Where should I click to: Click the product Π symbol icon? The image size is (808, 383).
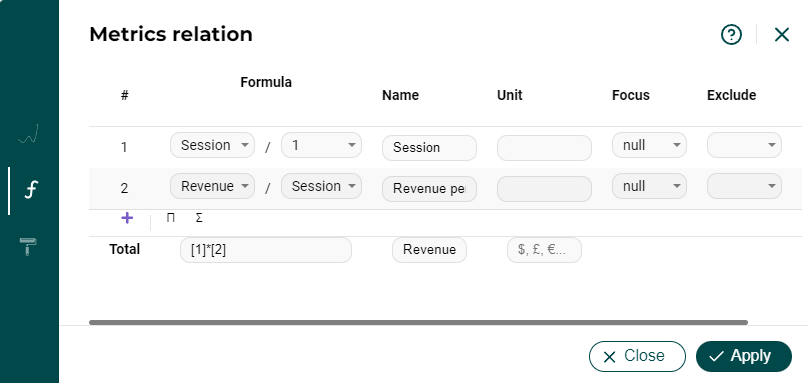tap(171, 218)
